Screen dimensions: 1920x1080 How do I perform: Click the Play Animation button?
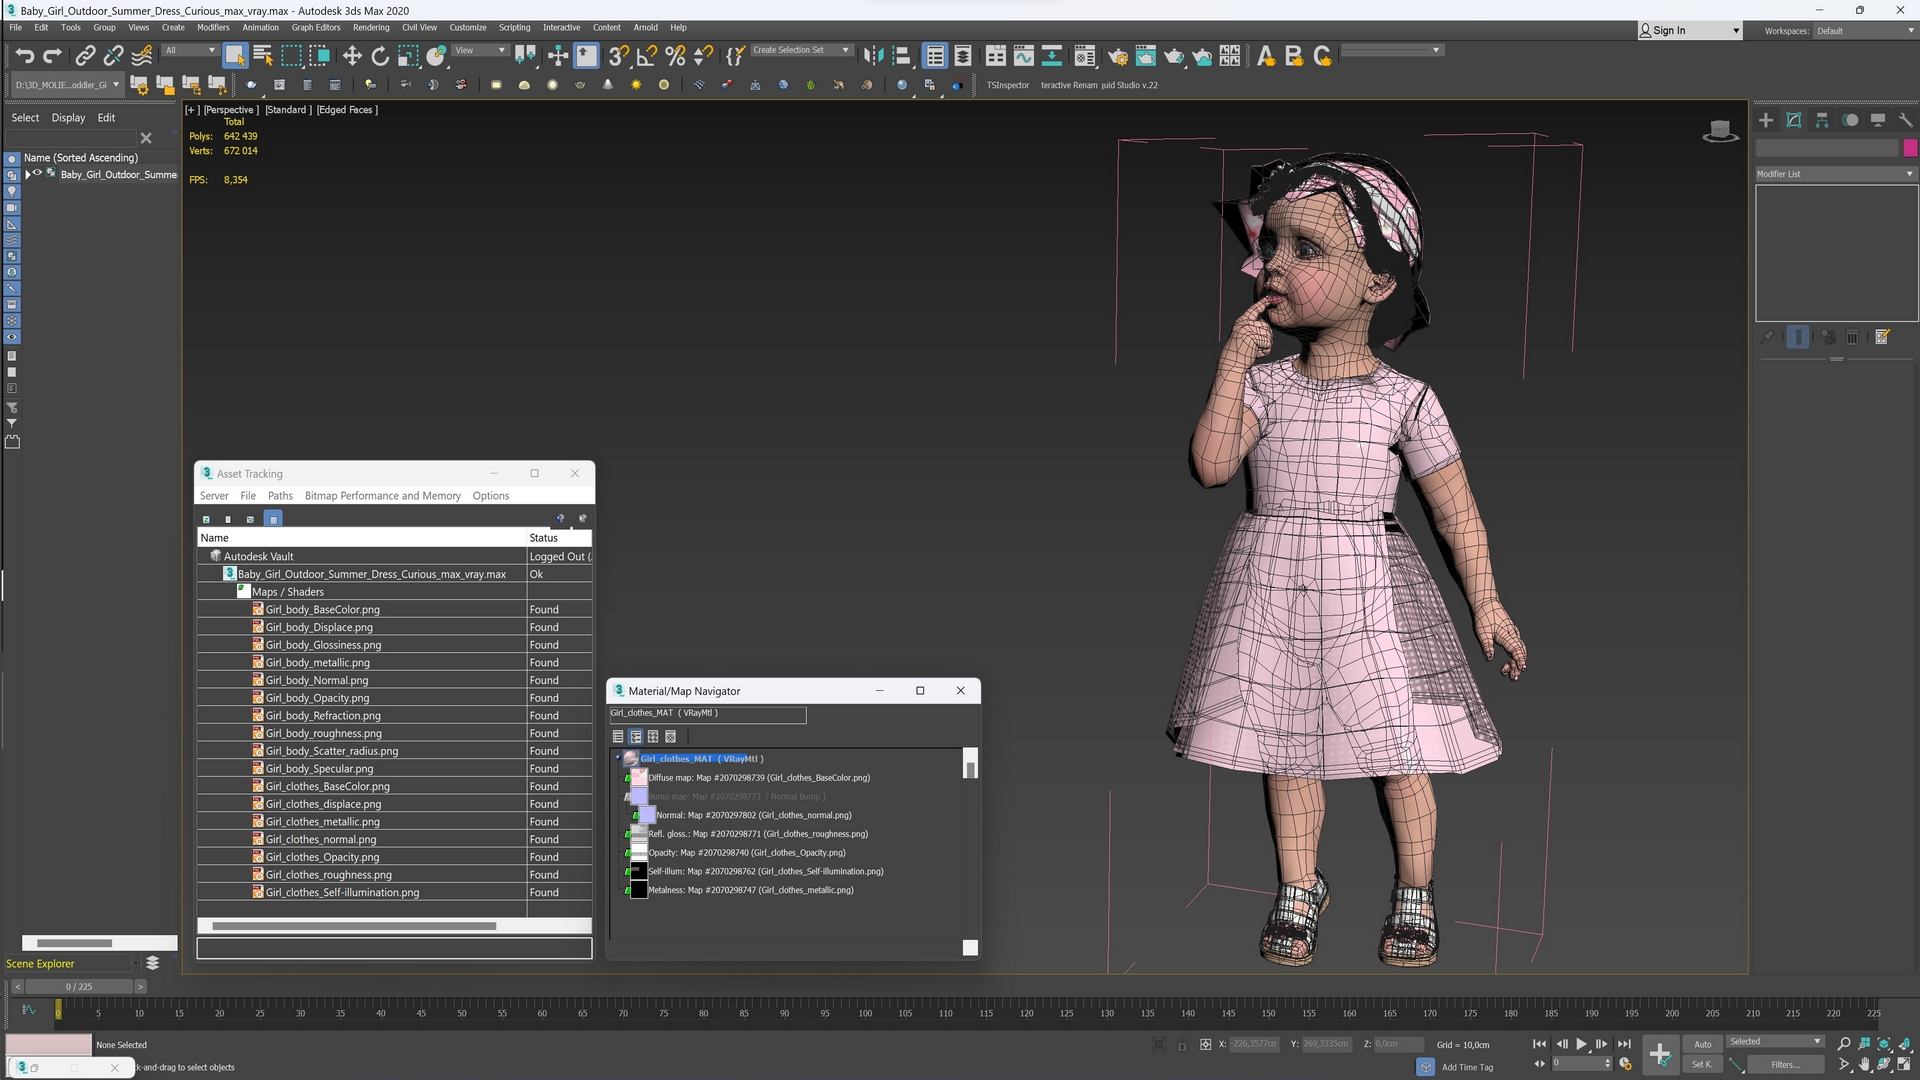1582,1044
